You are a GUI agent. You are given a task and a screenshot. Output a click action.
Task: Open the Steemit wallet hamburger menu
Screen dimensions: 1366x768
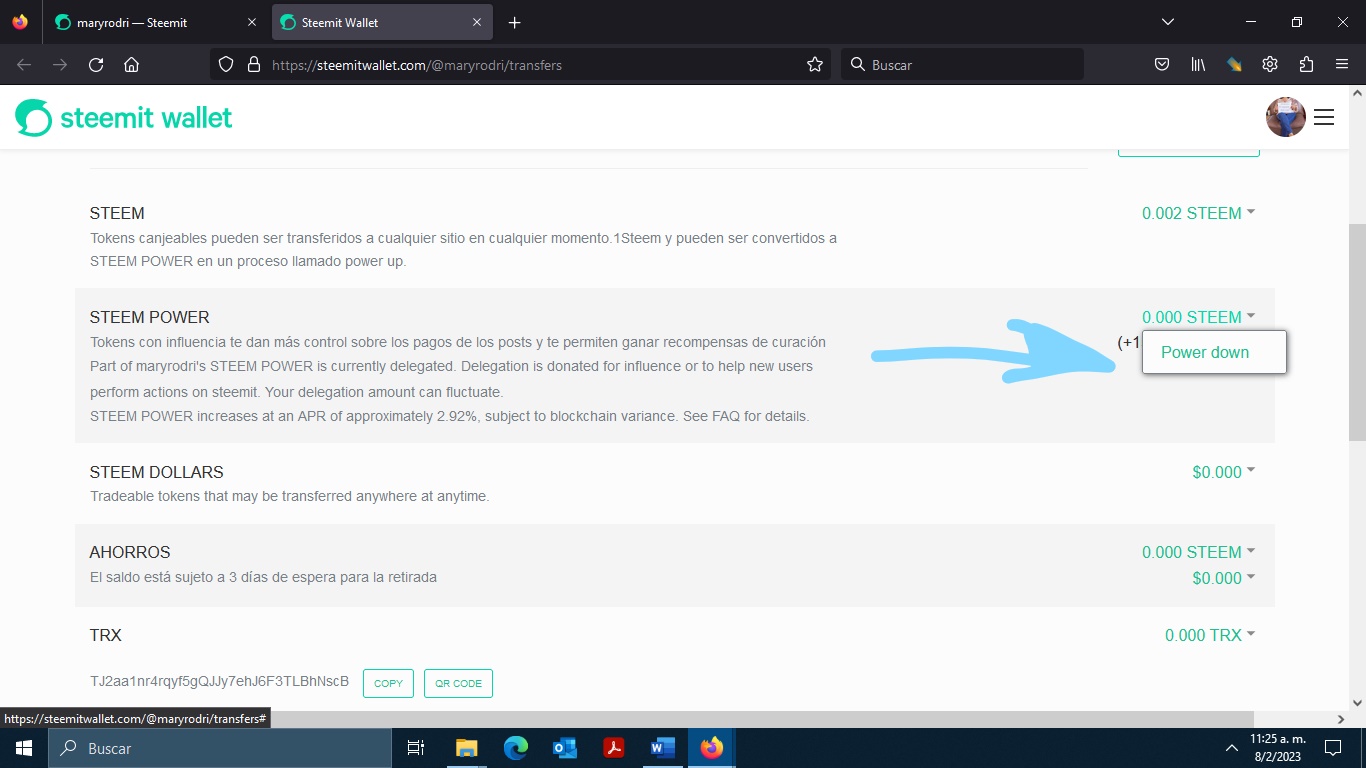1324,117
